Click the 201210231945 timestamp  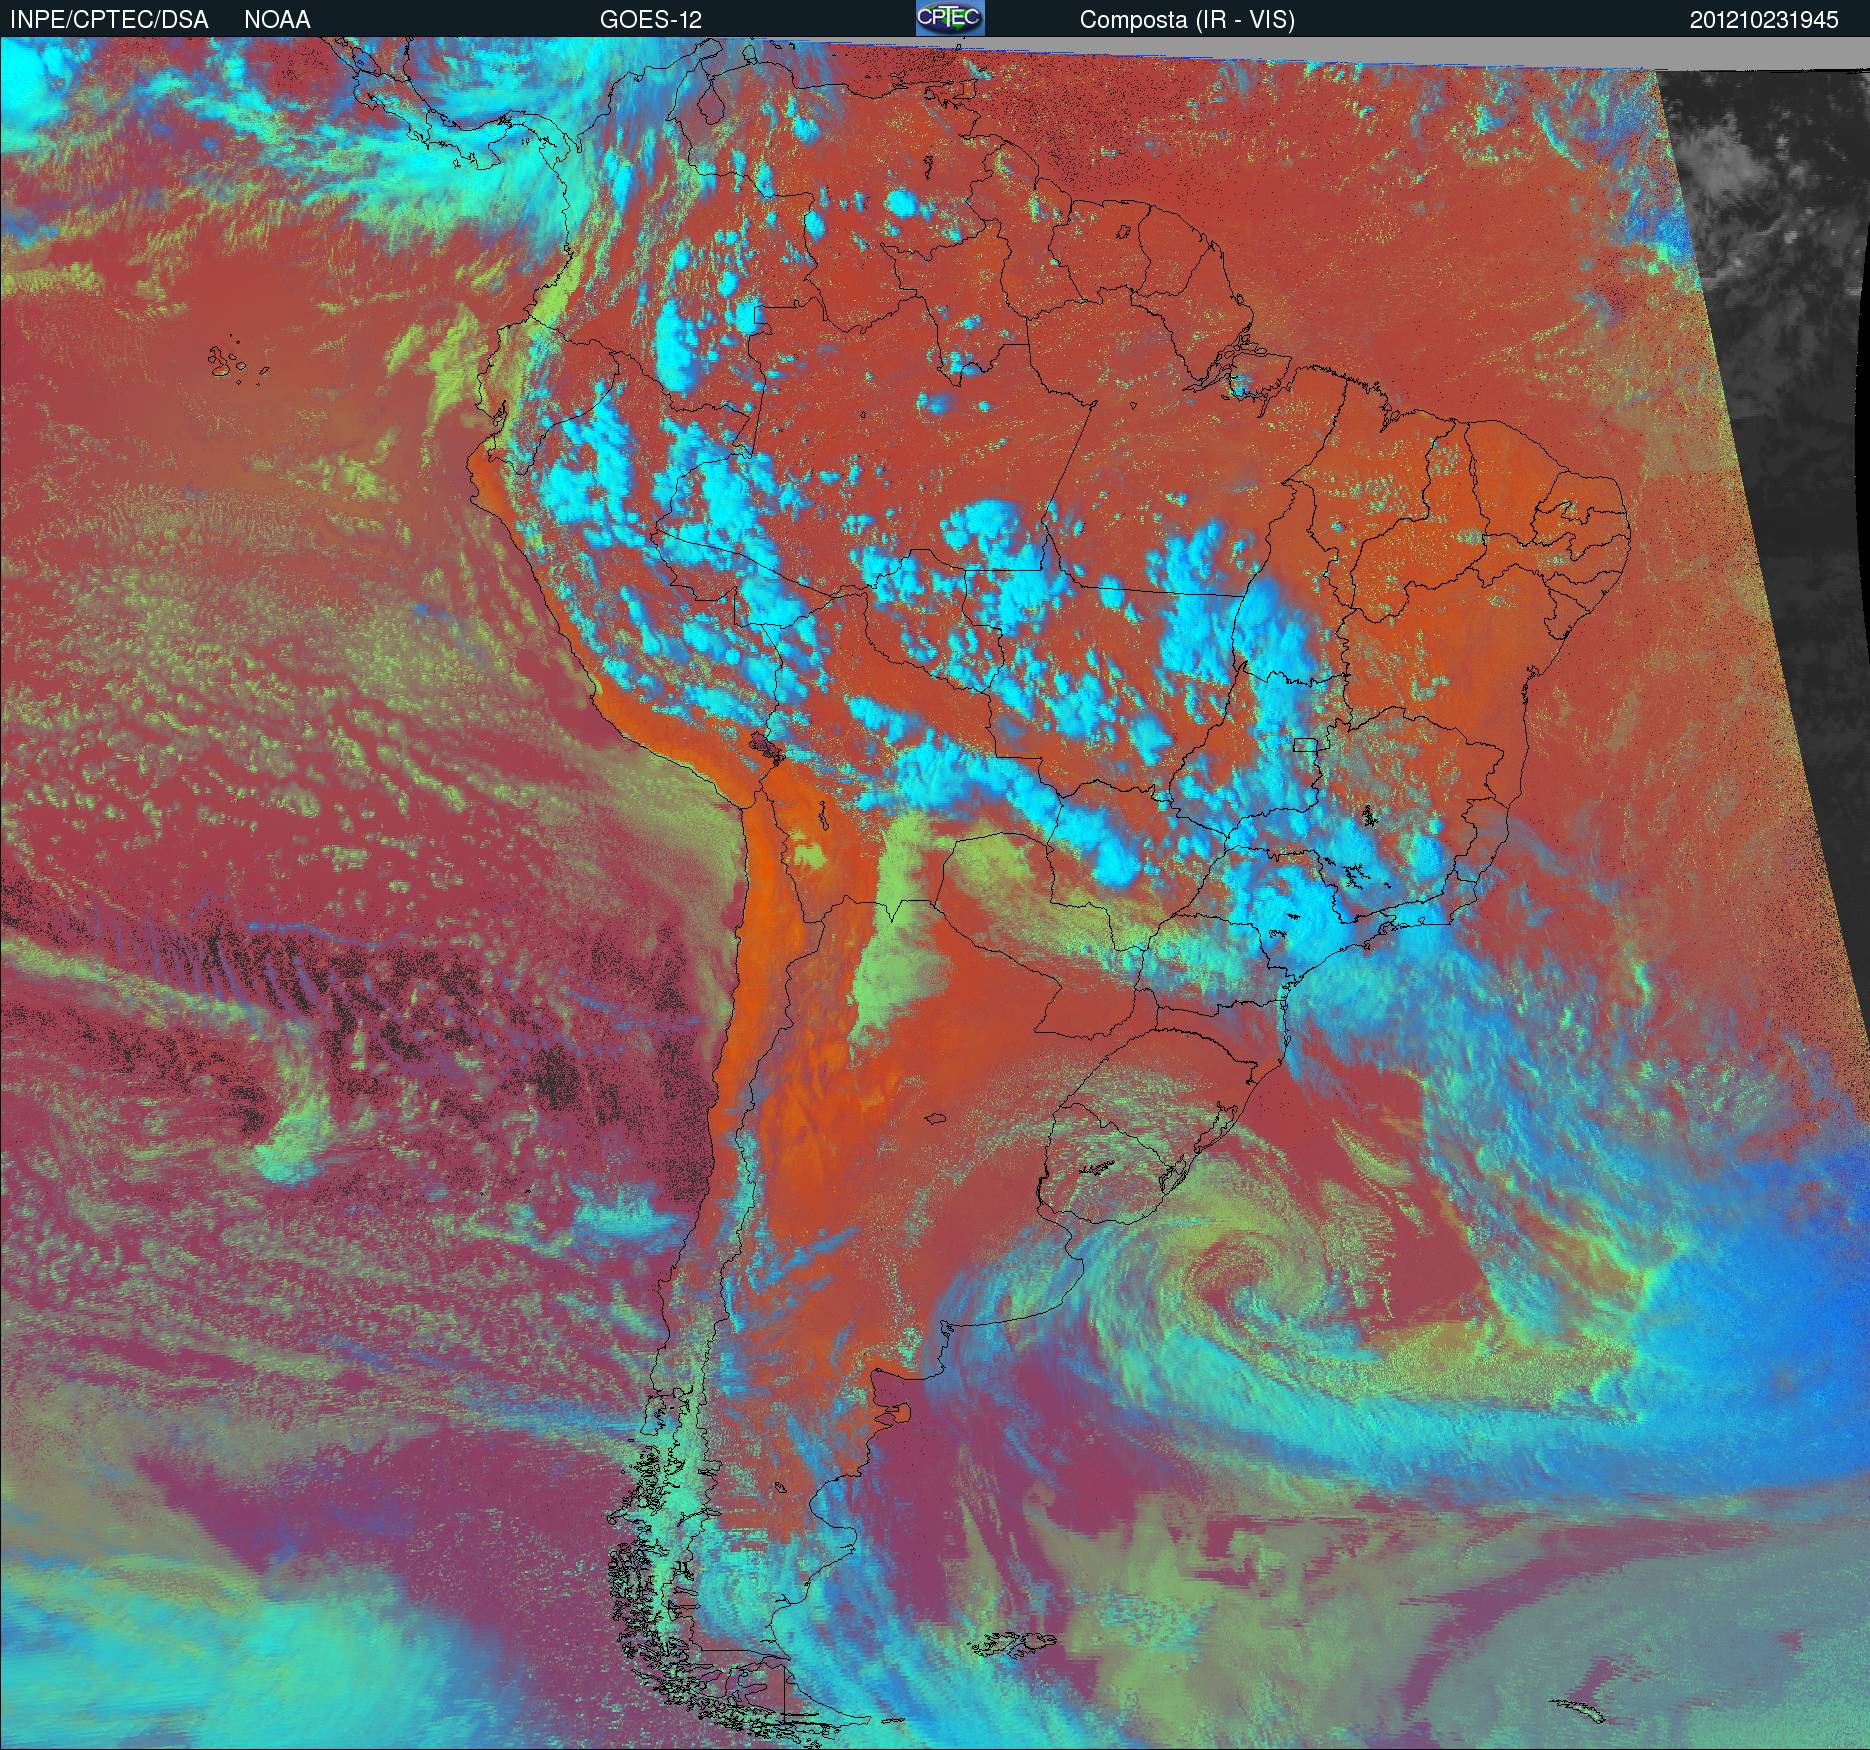click(x=1764, y=20)
